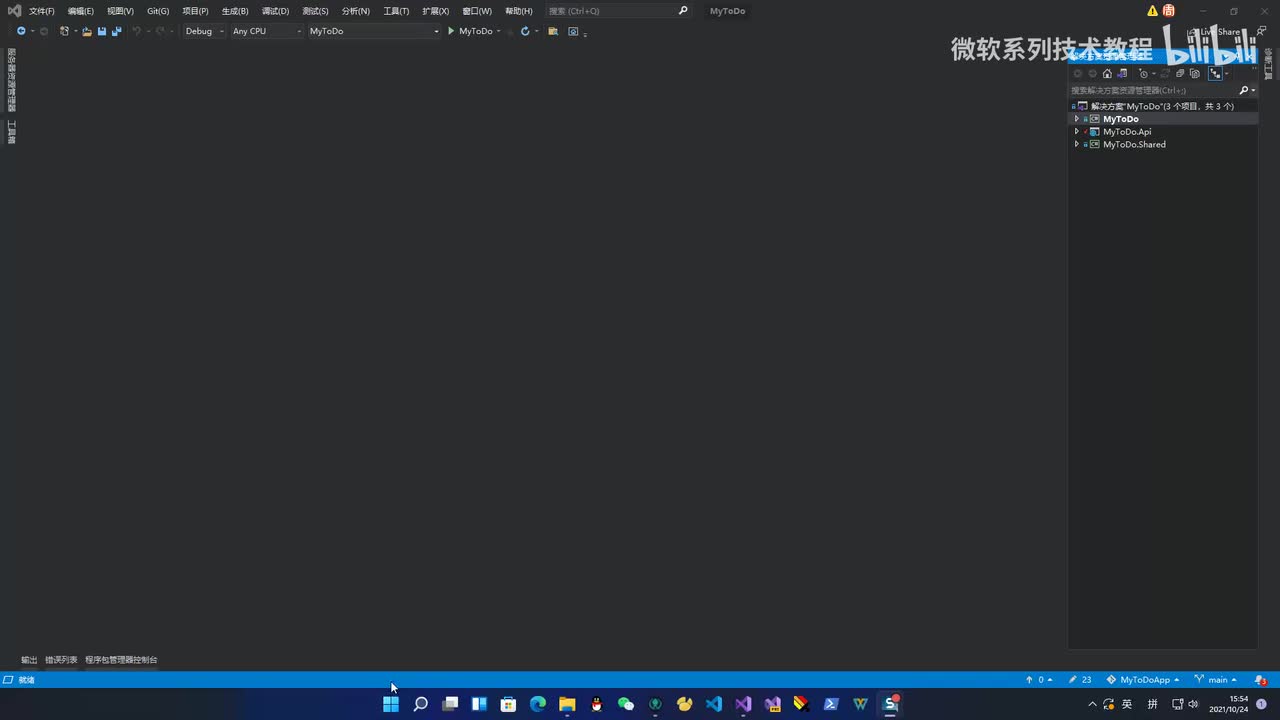This screenshot has height=720, width=1280.
Task: Open PowerShell from the taskbar
Action: (831, 704)
